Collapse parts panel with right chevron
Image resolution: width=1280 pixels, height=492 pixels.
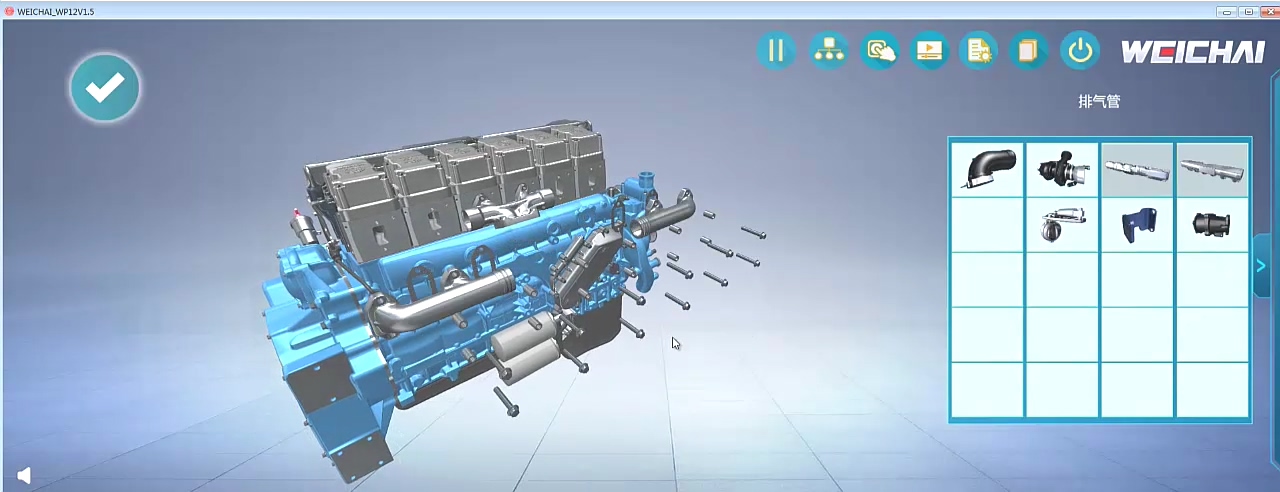click(x=1261, y=265)
